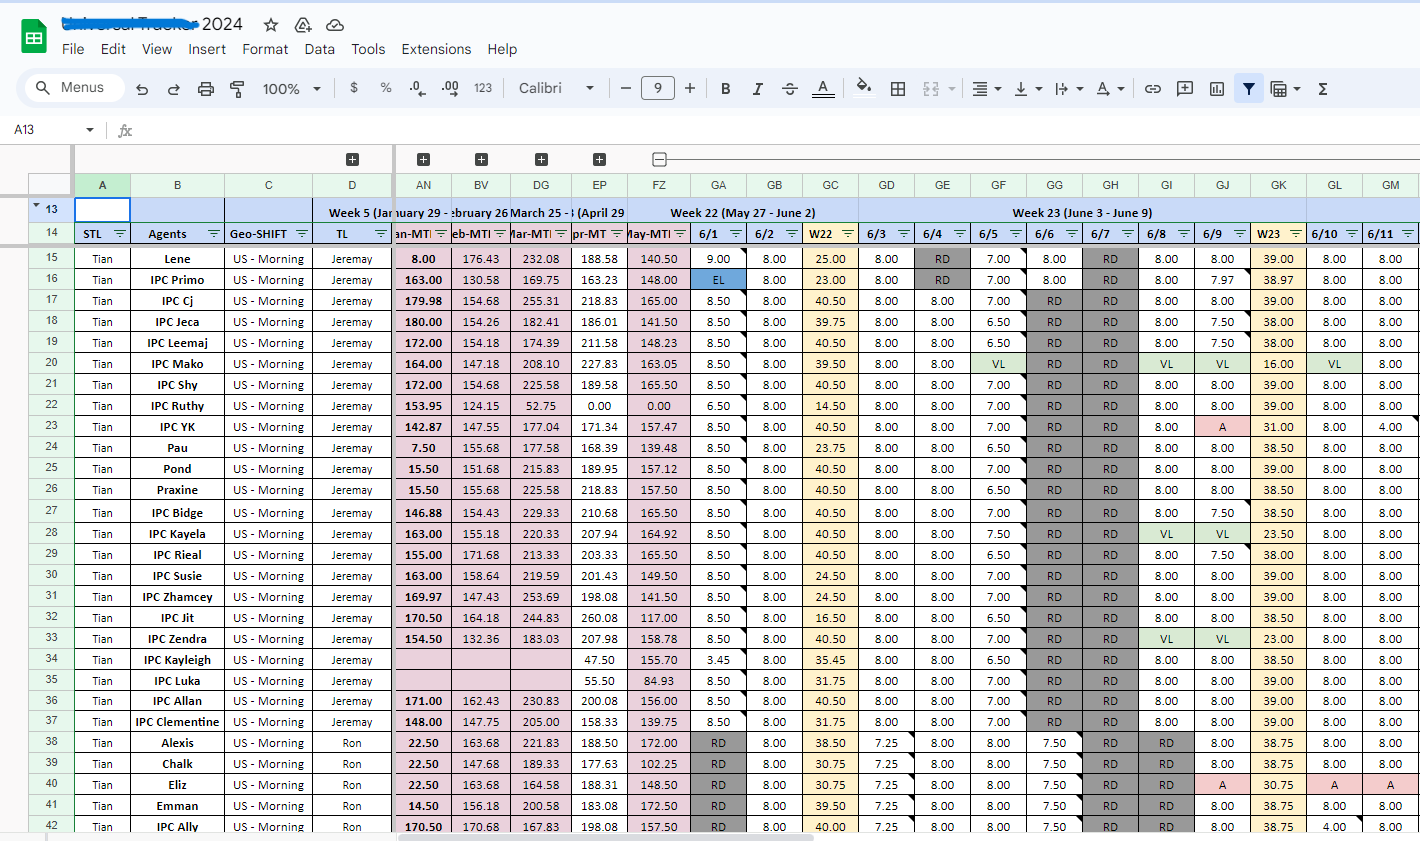This screenshot has width=1420, height=841.
Task: Print the spreadsheet
Action: tap(206, 89)
